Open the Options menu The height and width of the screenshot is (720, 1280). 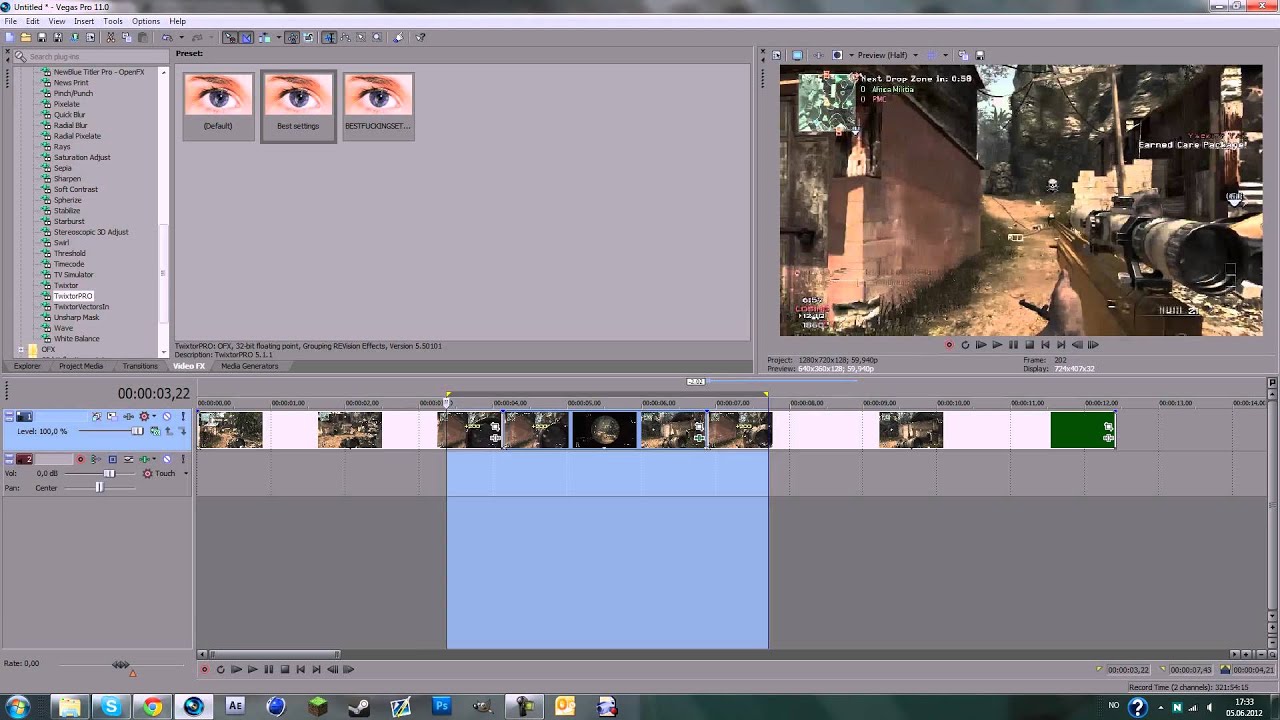tap(146, 21)
